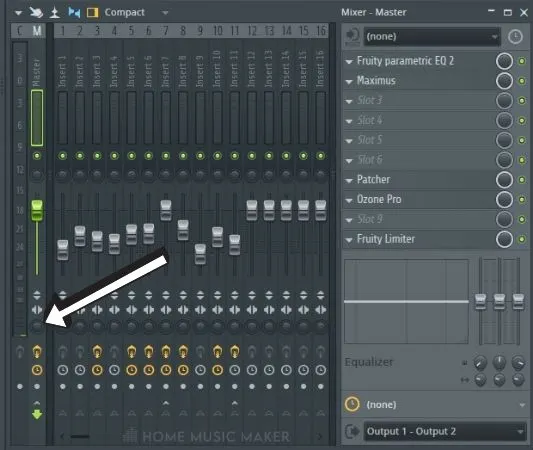Toggle Insert 3 effects slots enable icon
This screenshot has height=450, width=533.
tap(97, 352)
